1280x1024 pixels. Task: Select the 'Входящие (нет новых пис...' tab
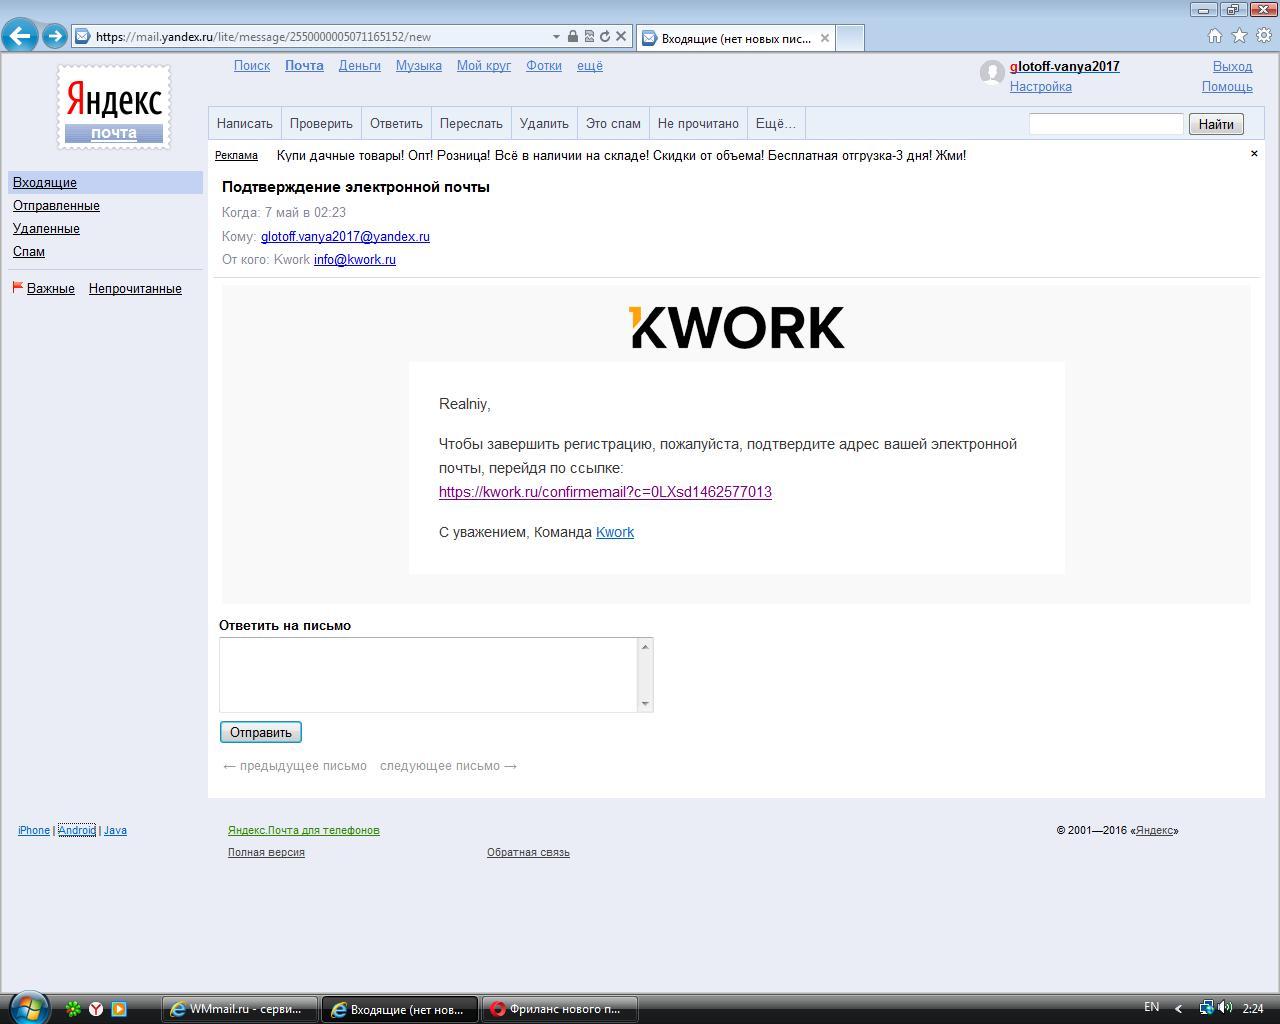[x=735, y=38]
